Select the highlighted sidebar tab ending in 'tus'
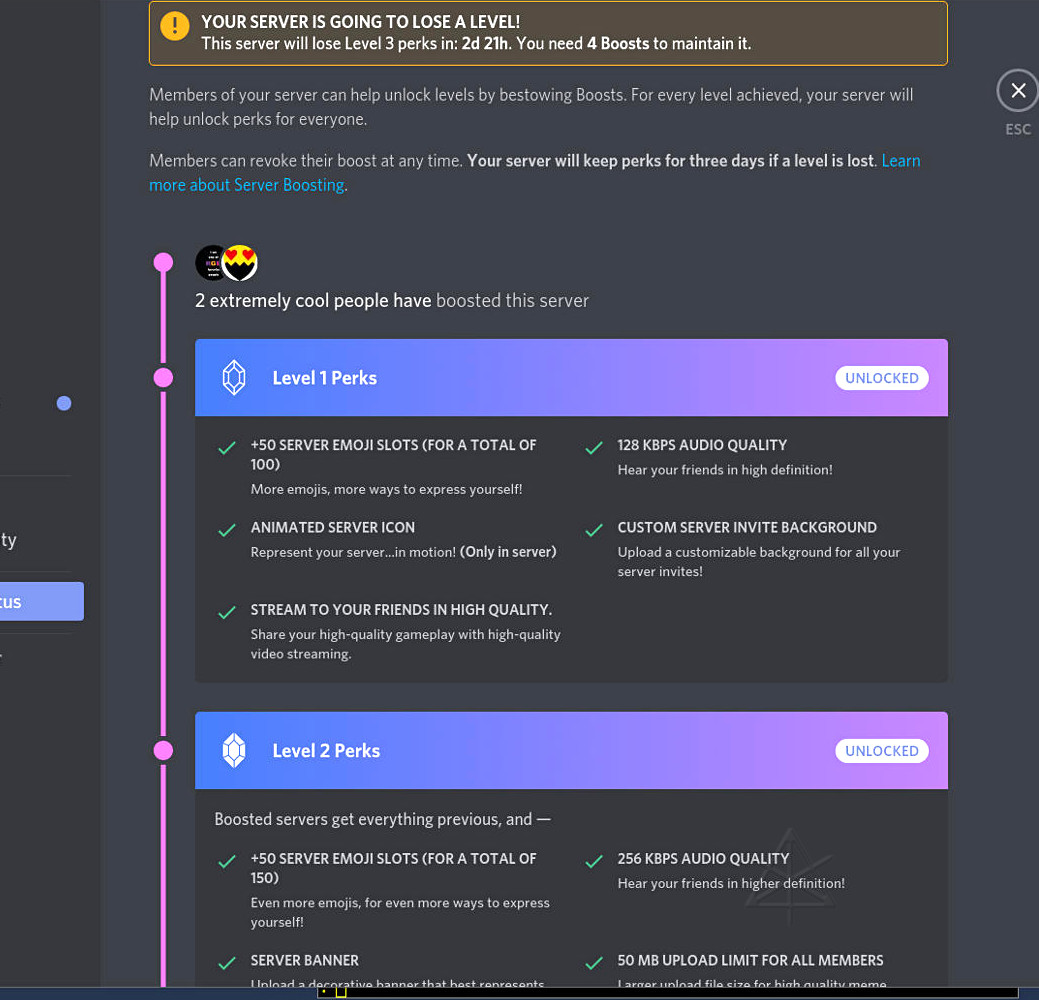 coord(40,602)
